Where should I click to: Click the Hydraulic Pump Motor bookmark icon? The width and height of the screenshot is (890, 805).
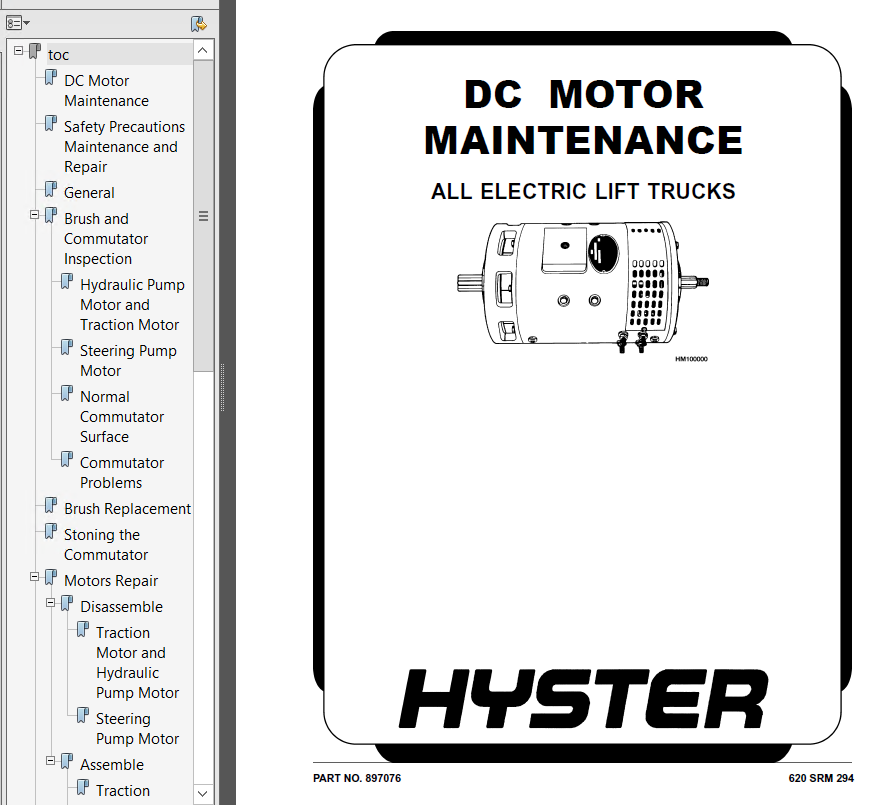[x=66, y=281]
